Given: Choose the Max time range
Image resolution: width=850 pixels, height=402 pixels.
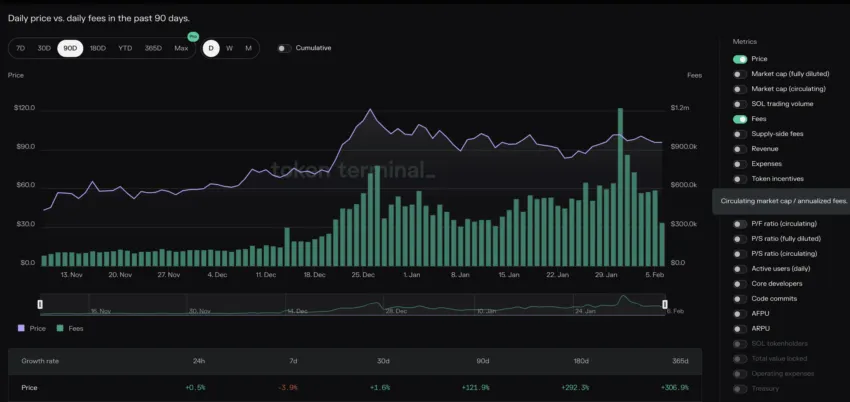Looking at the screenshot, I should [181, 48].
